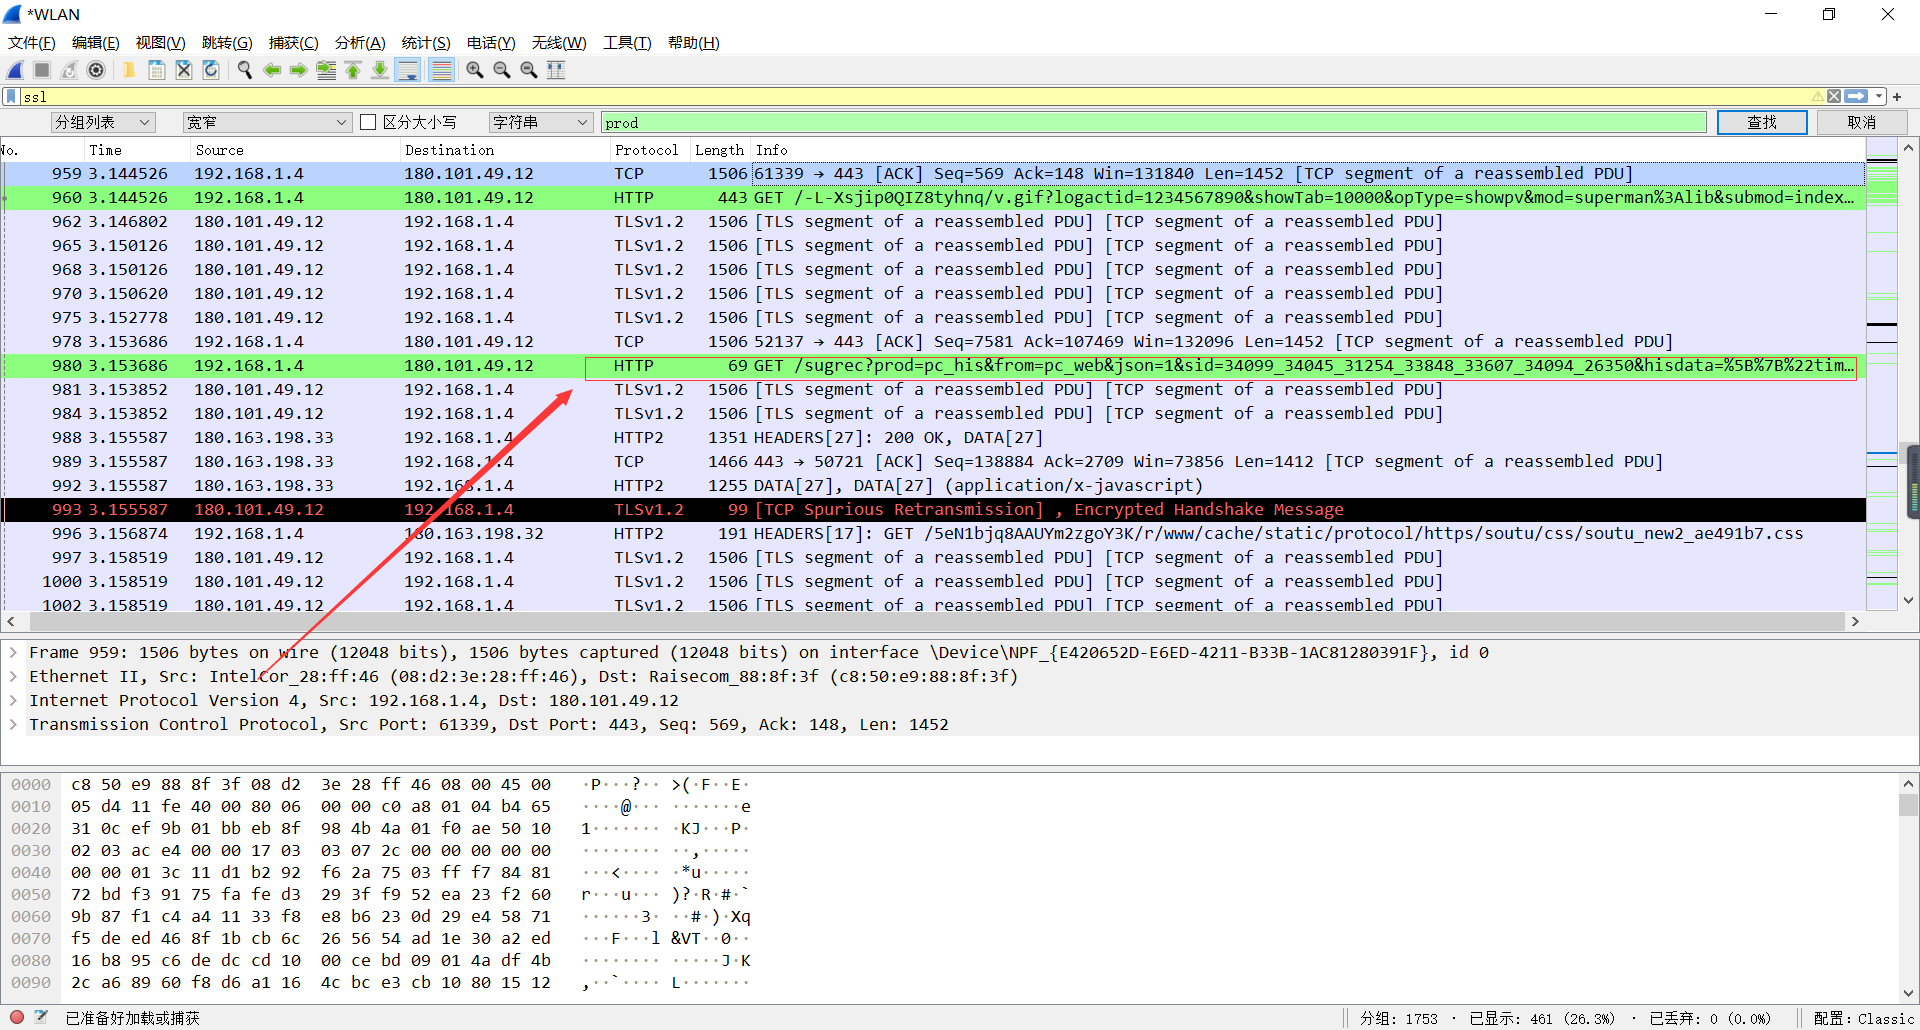Reload the capture file
Screen dimensions: 1920x1030
[211, 70]
